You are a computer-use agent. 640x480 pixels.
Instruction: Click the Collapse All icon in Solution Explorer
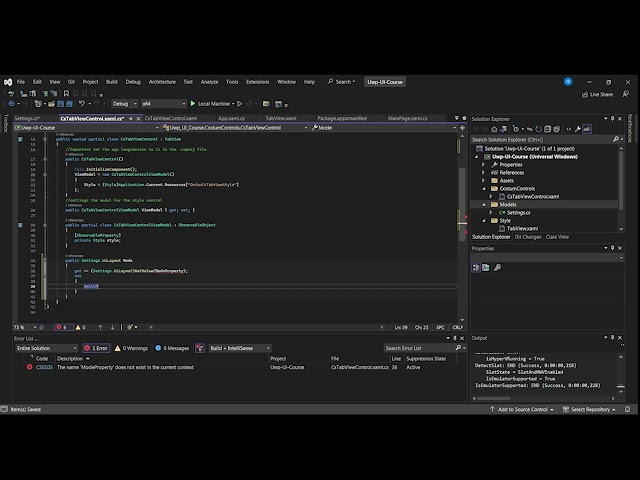click(547, 129)
